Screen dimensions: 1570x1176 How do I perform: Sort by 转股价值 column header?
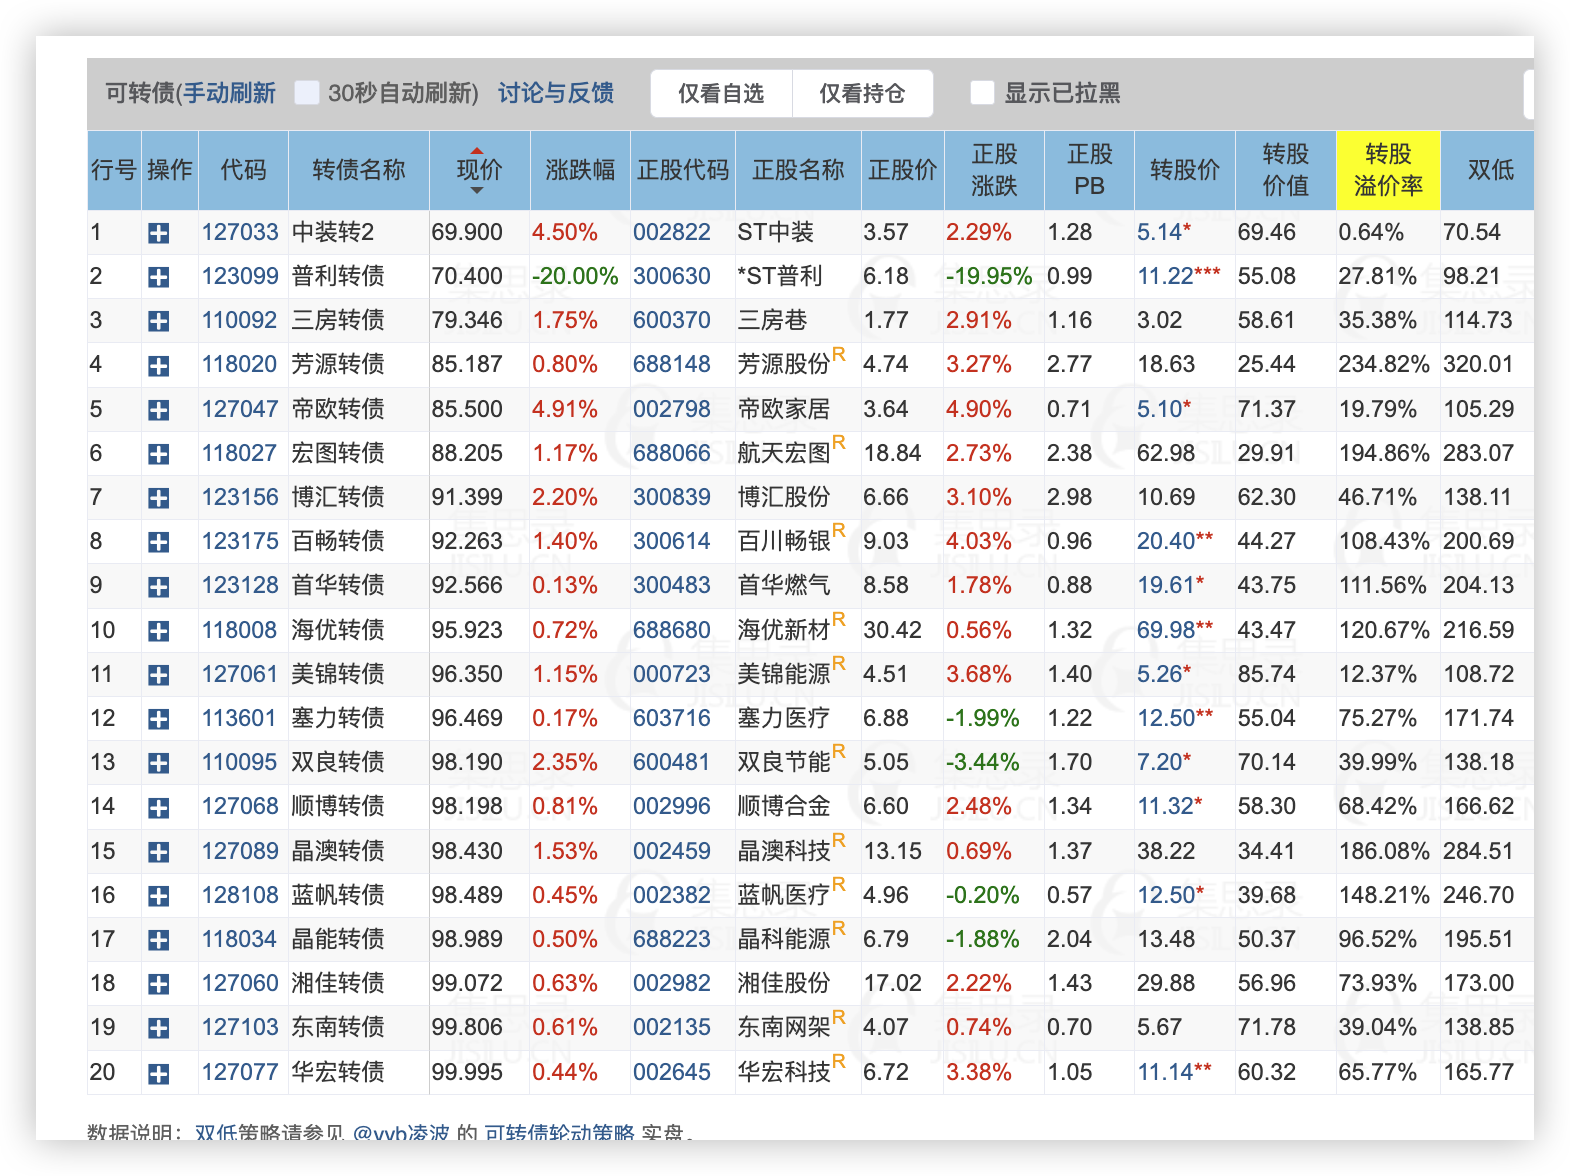point(1285,170)
